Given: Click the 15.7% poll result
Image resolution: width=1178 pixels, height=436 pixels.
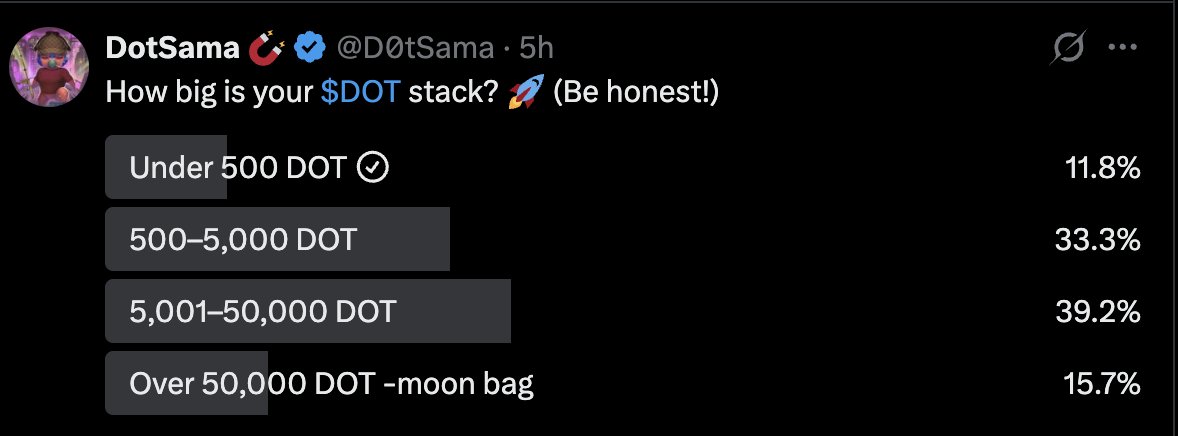Looking at the screenshot, I should 1102,384.
